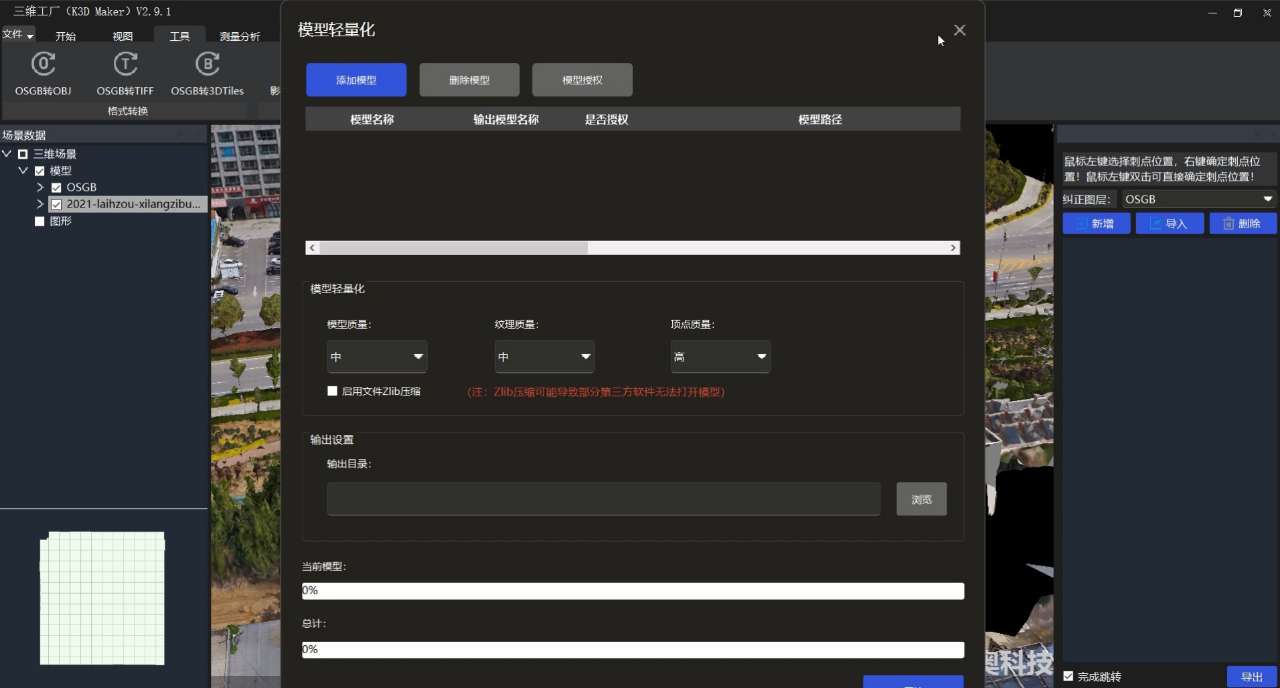This screenshot has height=688, width=1280.
Task: Click the 浏览 browse button for output directory
Action: tap(920, 498)
